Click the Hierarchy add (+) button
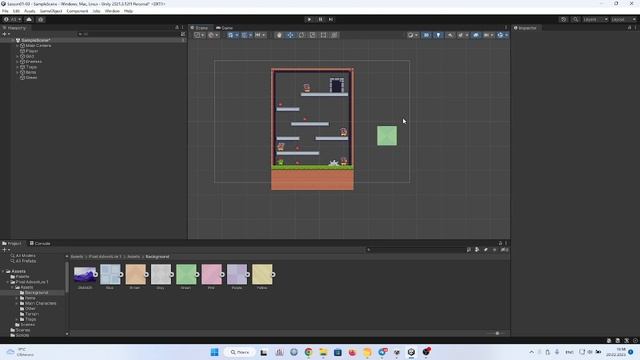Screen dimensions: 640x360 (x=6, y=34)
